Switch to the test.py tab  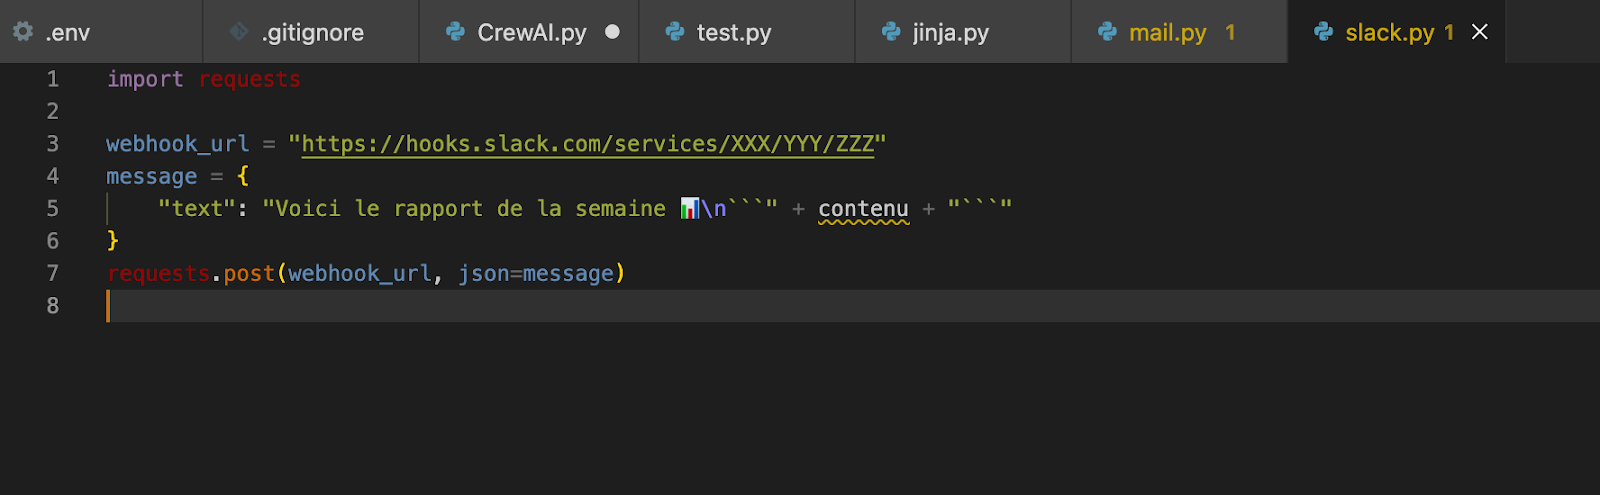747,32
